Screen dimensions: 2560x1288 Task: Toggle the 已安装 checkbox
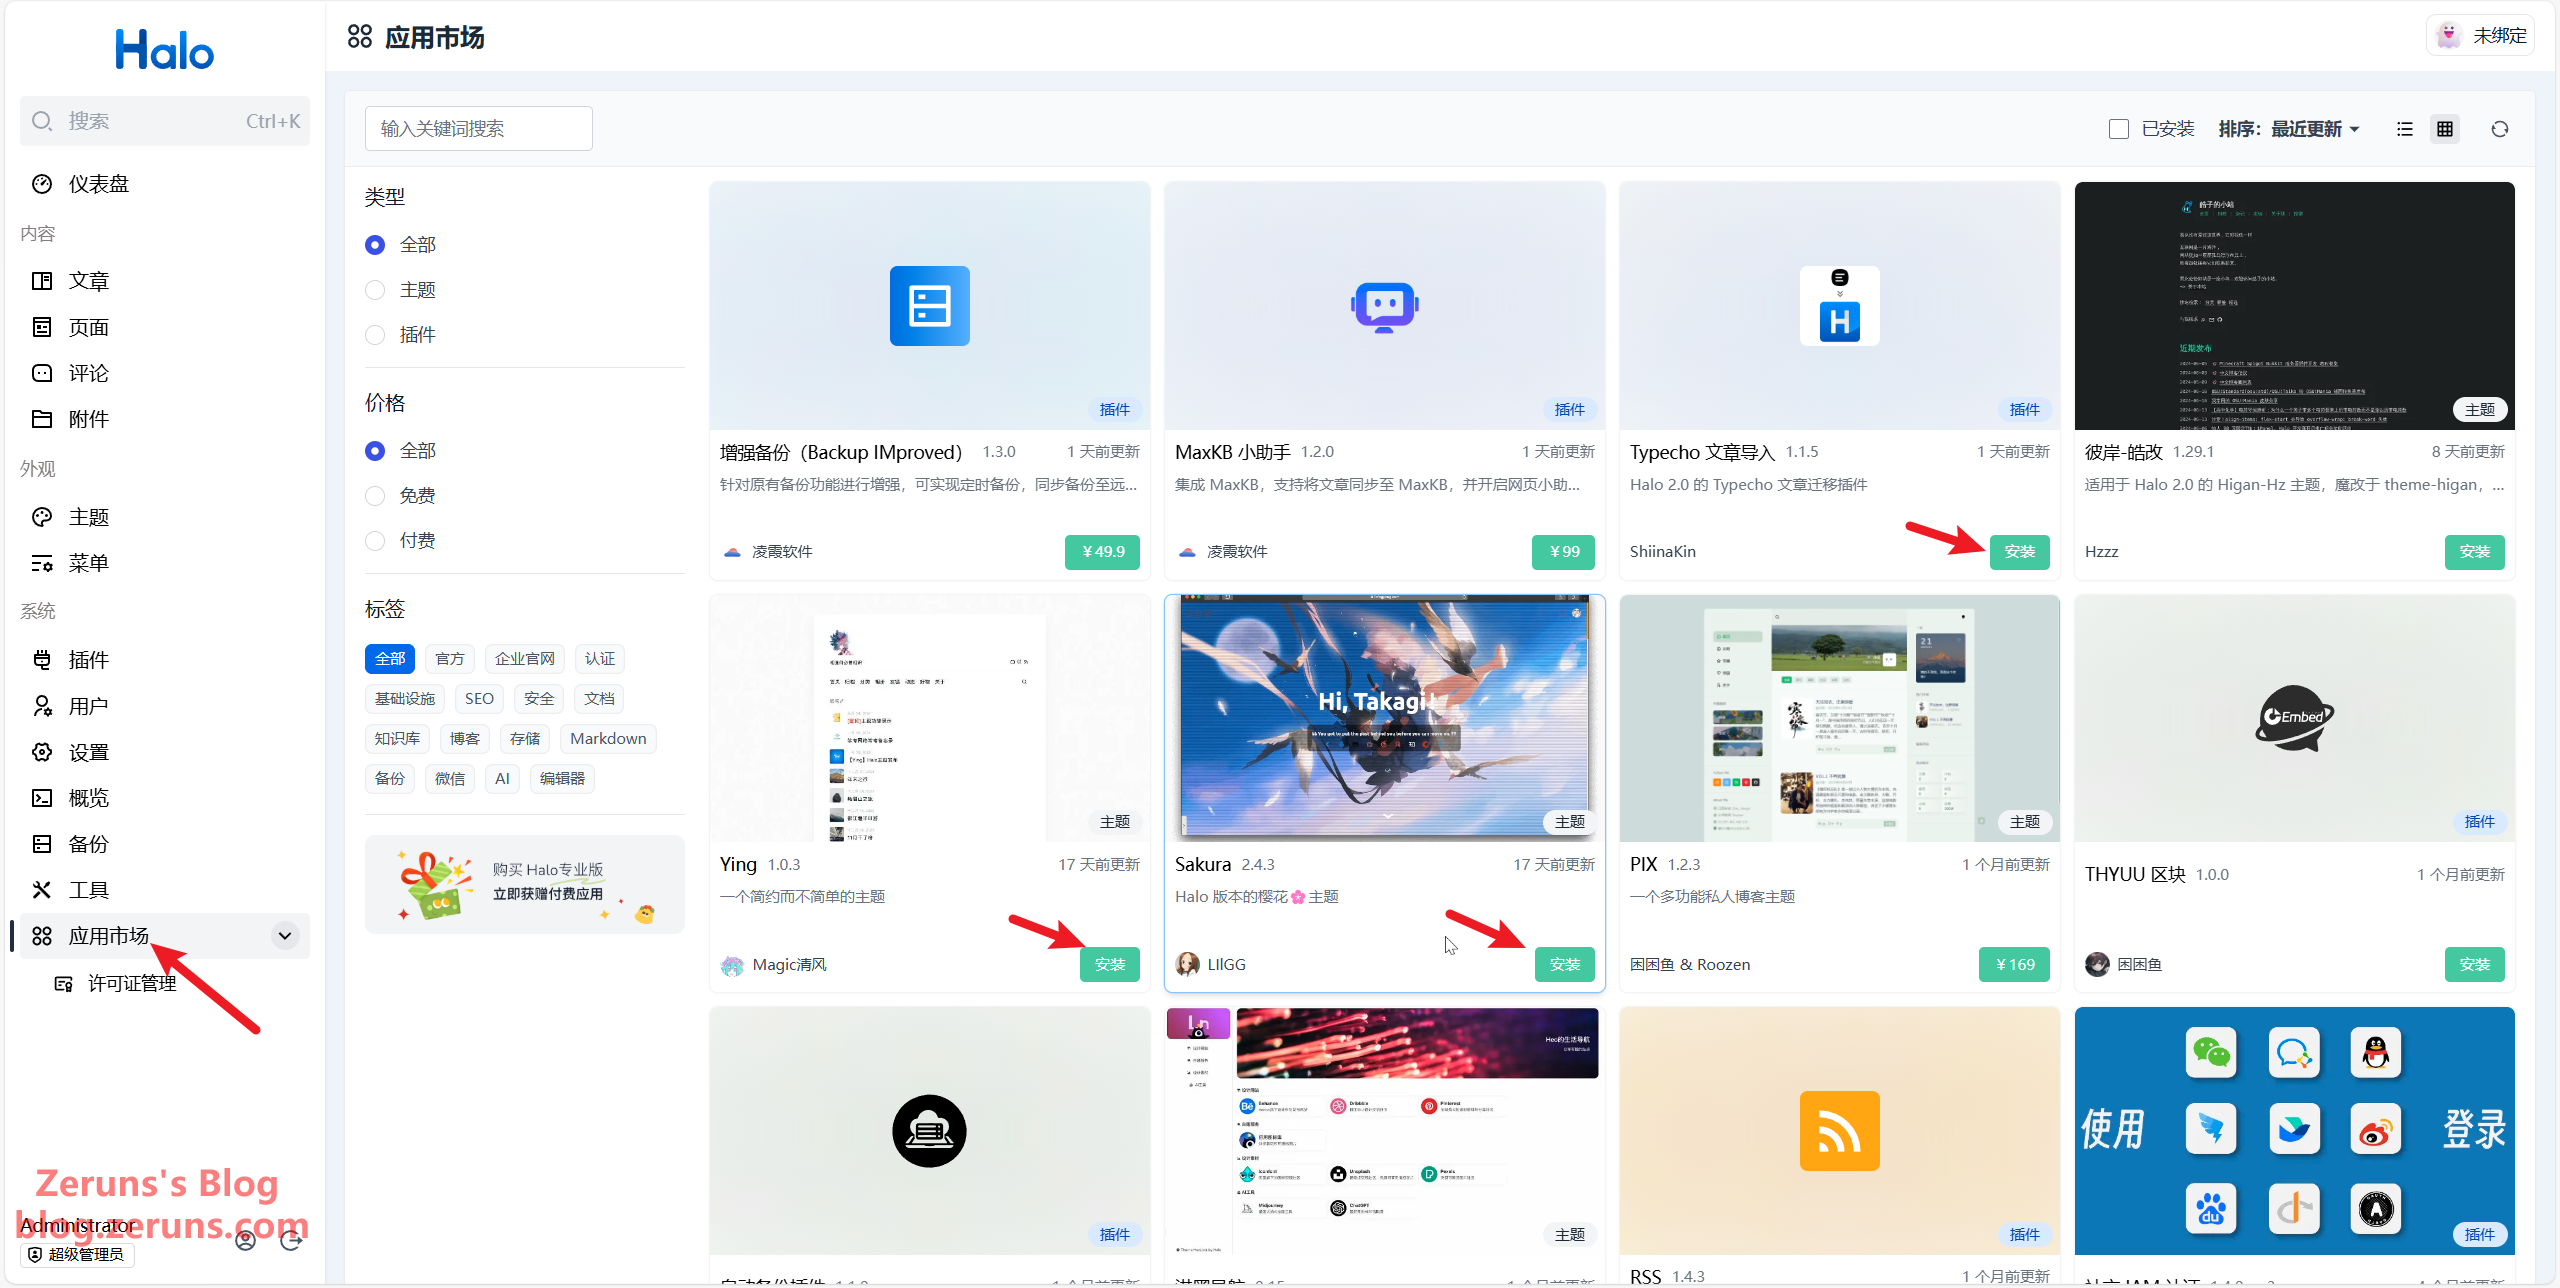2119,129
